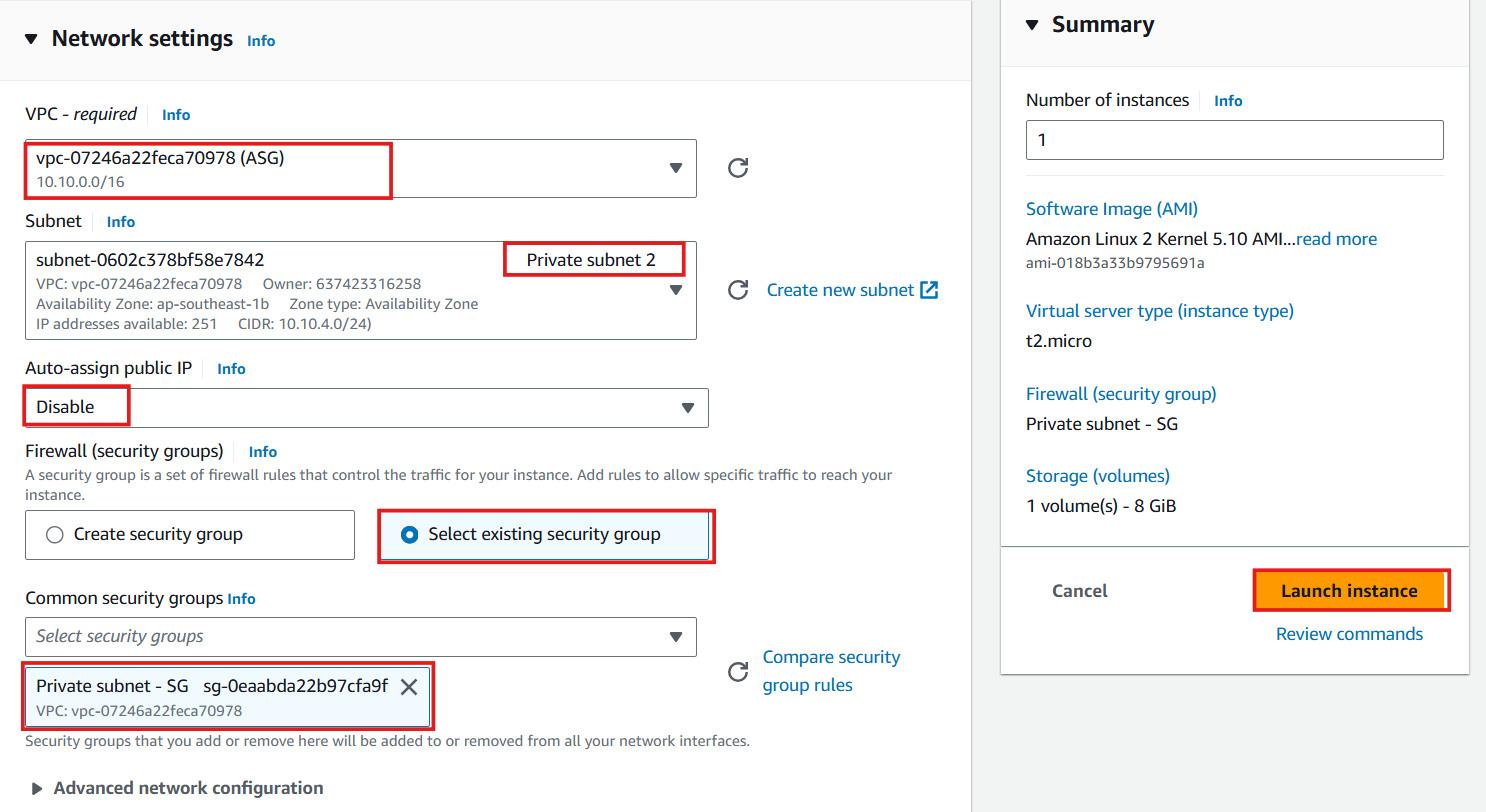Click Compare security group rules link
Image resolution: width=1486 pixels, height=812 pixels.
tap(831, 671)
